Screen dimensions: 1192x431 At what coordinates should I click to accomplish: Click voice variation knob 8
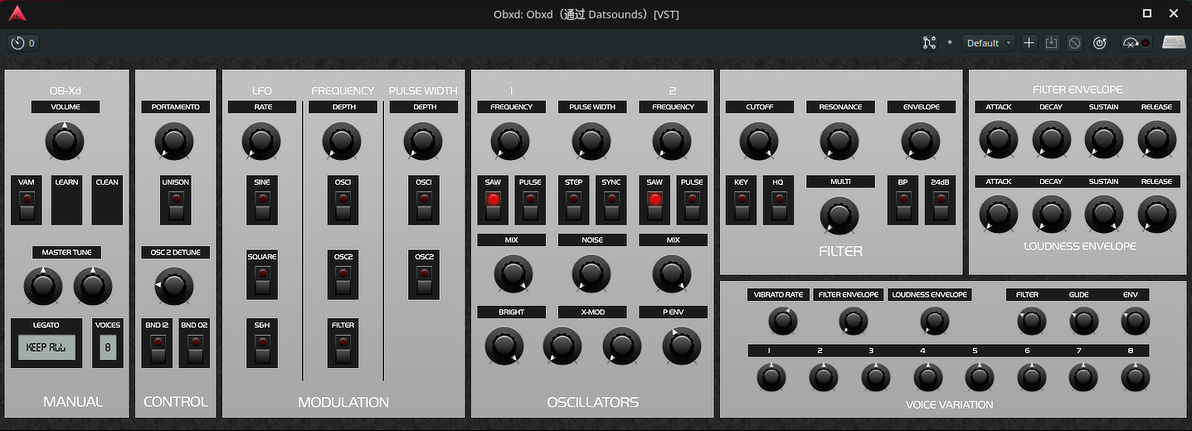(1135, 377)
